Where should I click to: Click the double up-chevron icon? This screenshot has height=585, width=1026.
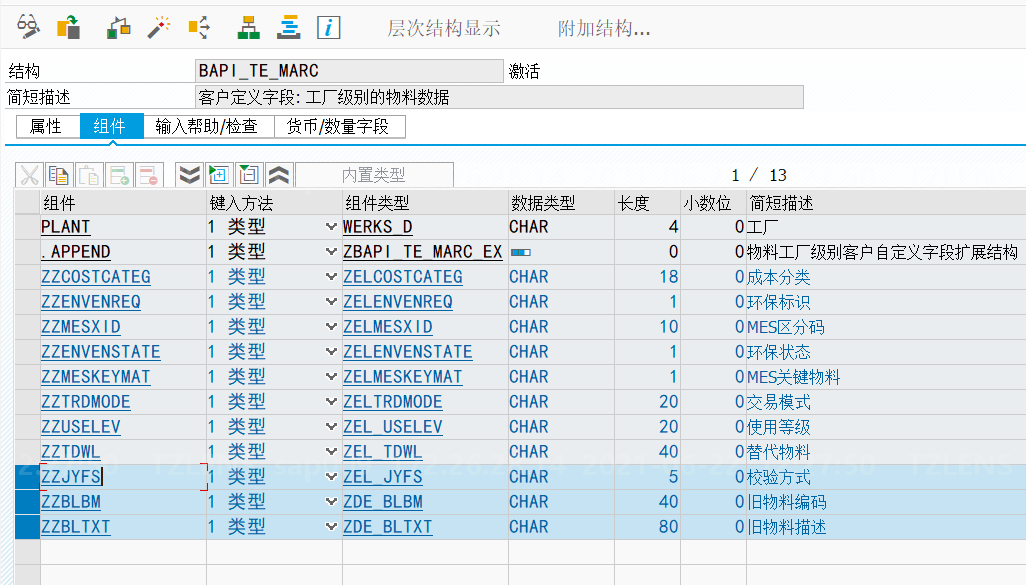click(x=278, y=174)
